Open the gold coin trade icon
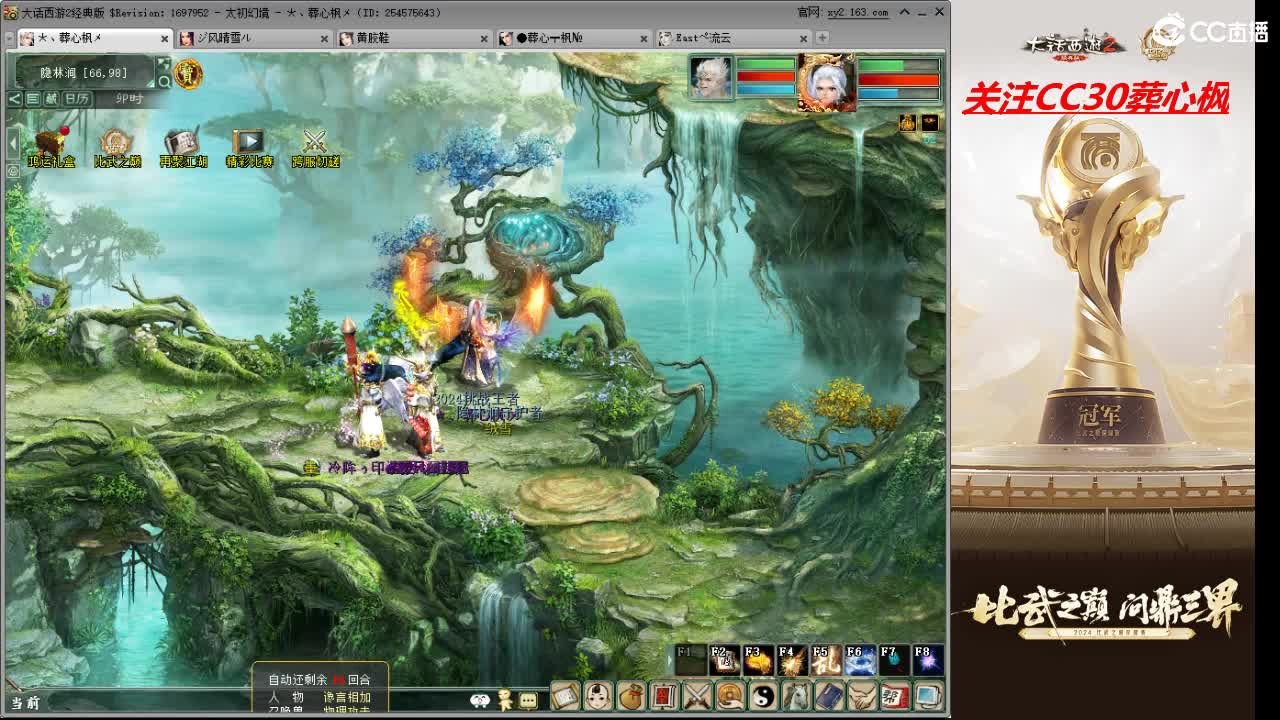 (x=730, y=695)
